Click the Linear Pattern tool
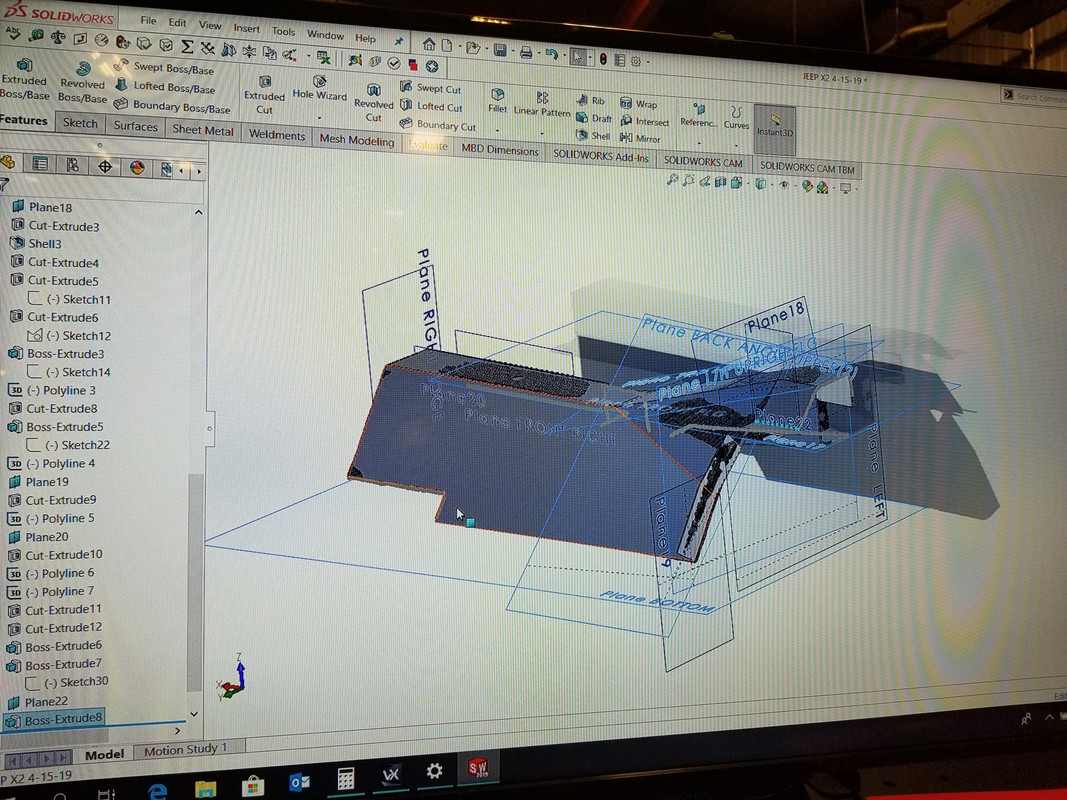1067x800 pixels. click(542, 104)
